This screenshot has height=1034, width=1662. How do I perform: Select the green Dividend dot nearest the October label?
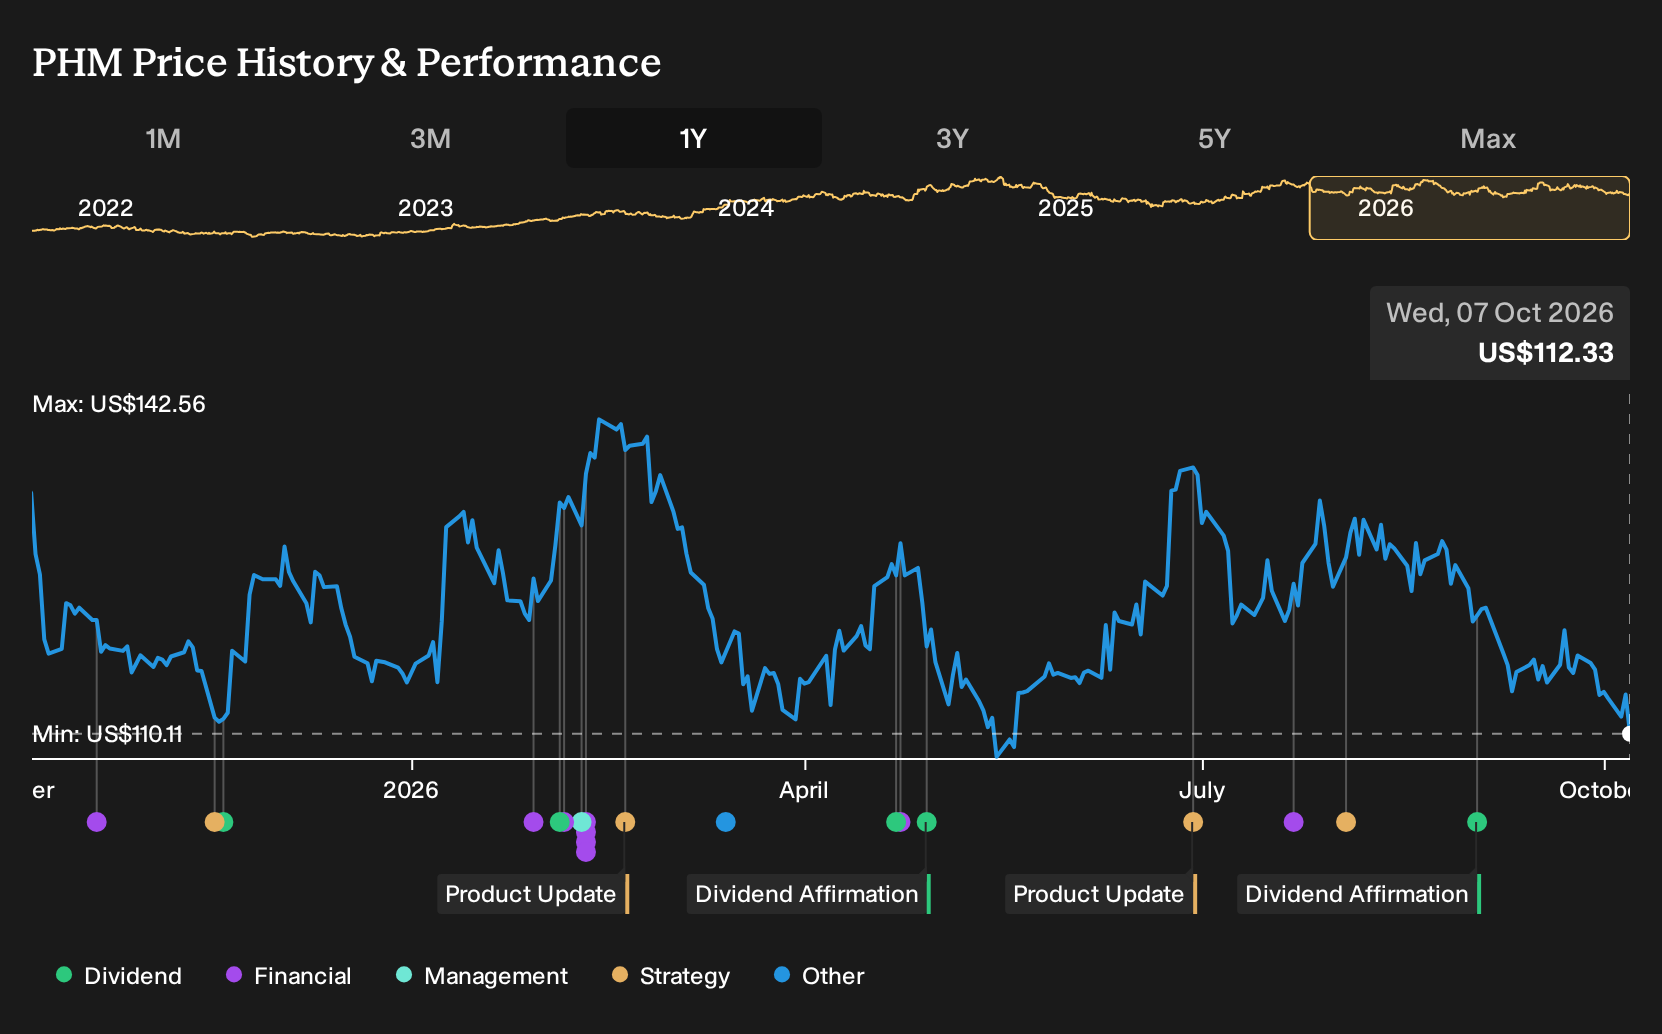click(1477, 822)
